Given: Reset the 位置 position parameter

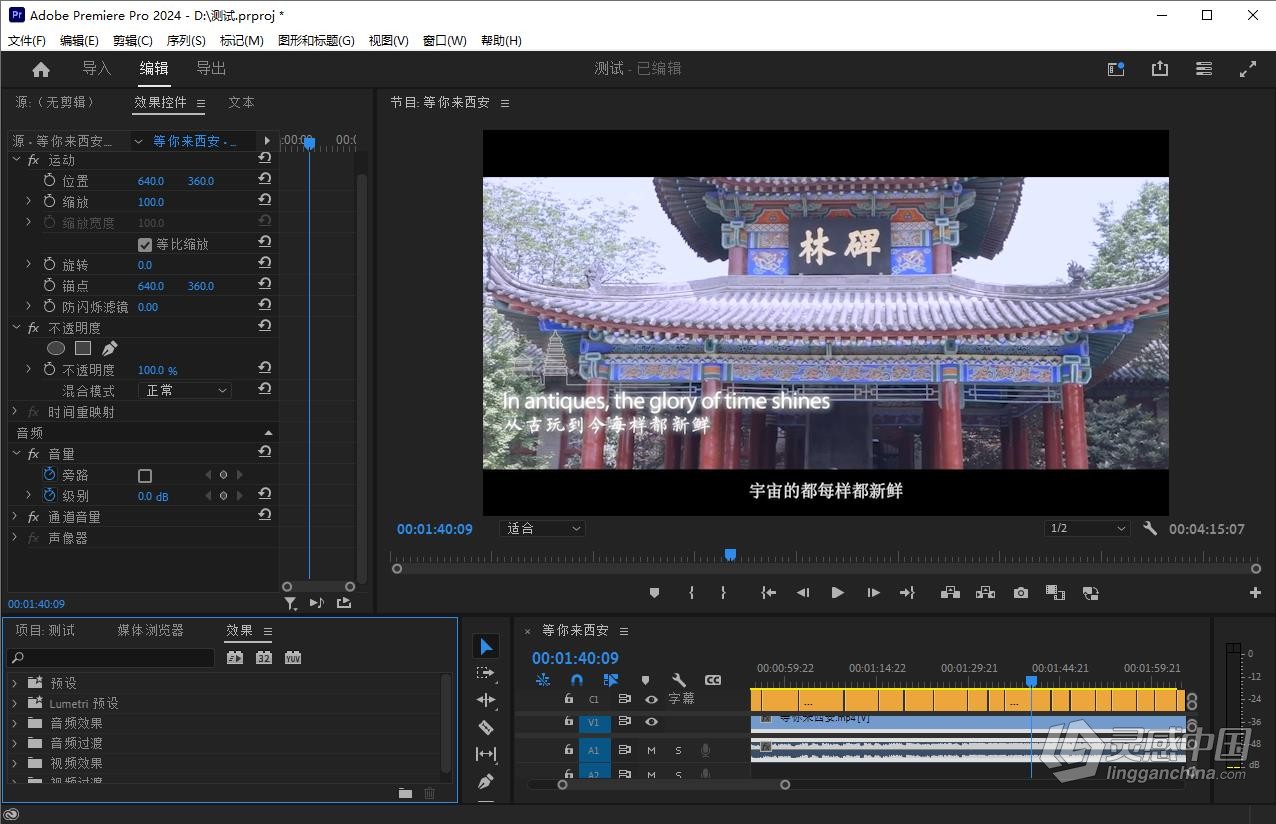Looking at the screenshot, I should pyautogui.click(x=265, y=179).
